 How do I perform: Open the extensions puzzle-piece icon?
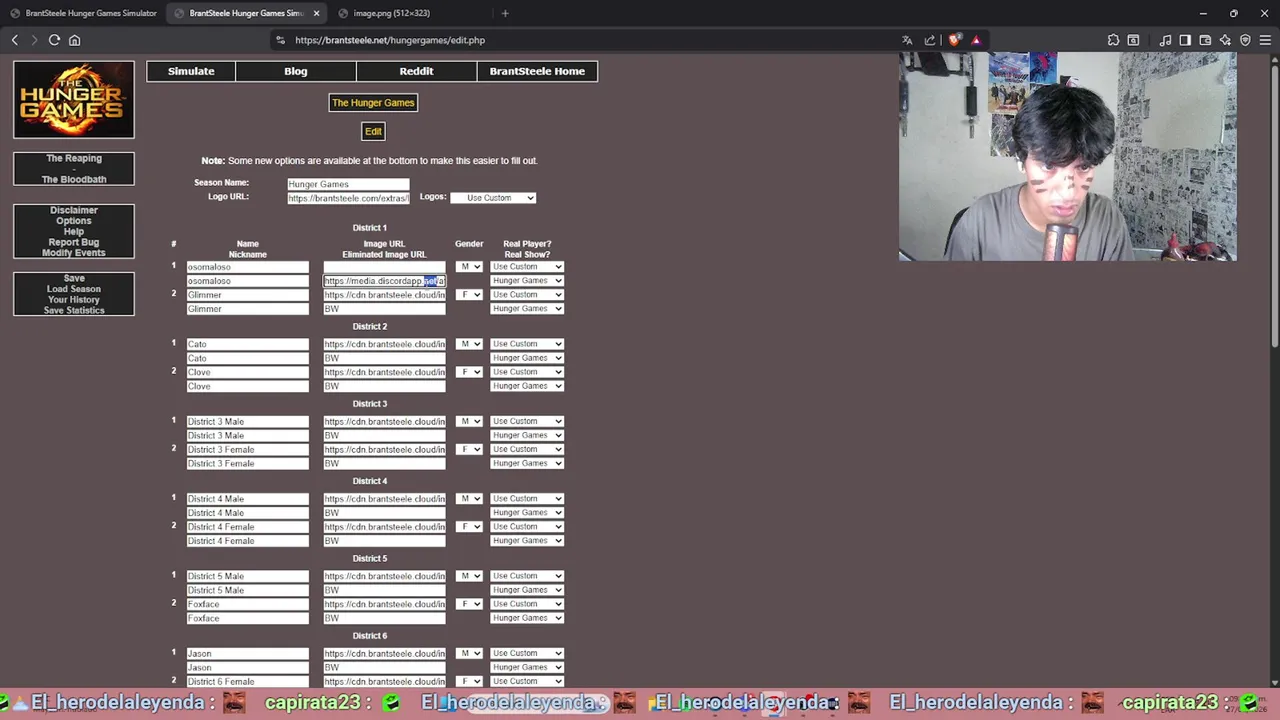coord(1113,40)
